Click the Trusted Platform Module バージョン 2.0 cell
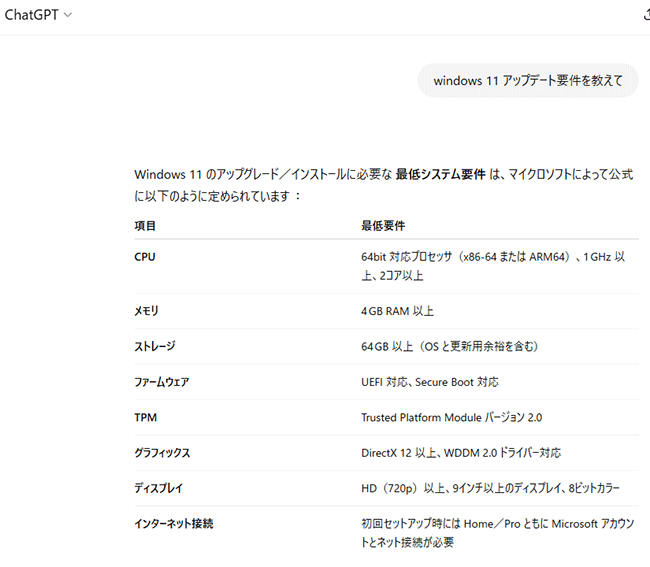This screenshot has height=567, width=650. tap(451, 417)
